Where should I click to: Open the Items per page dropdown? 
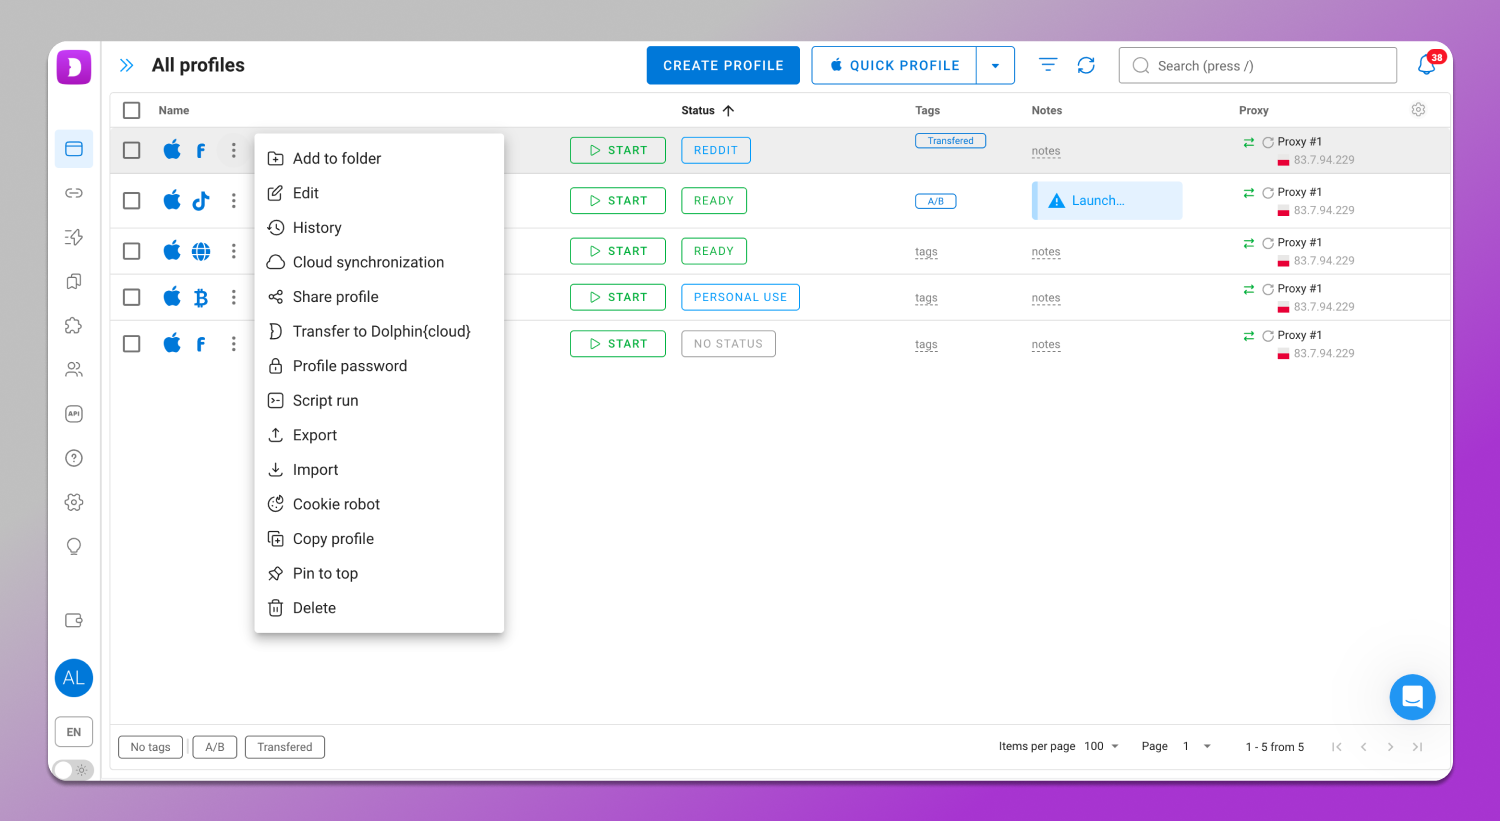(1102, 746)
